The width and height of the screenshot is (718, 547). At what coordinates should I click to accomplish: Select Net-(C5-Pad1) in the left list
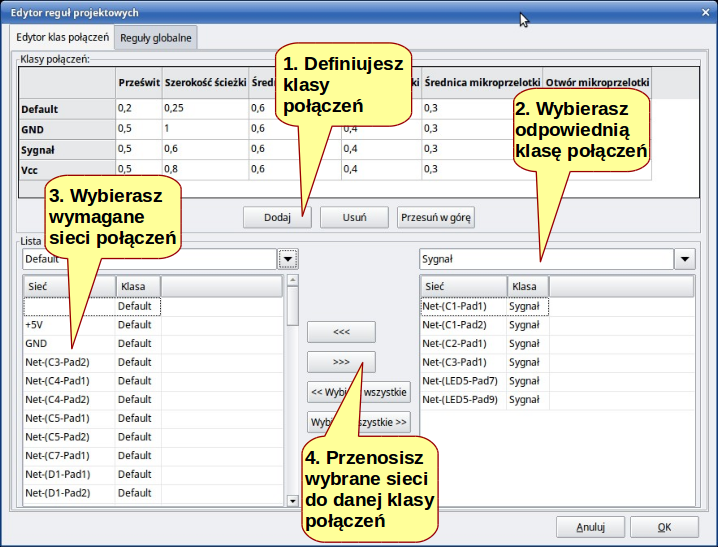153,419
